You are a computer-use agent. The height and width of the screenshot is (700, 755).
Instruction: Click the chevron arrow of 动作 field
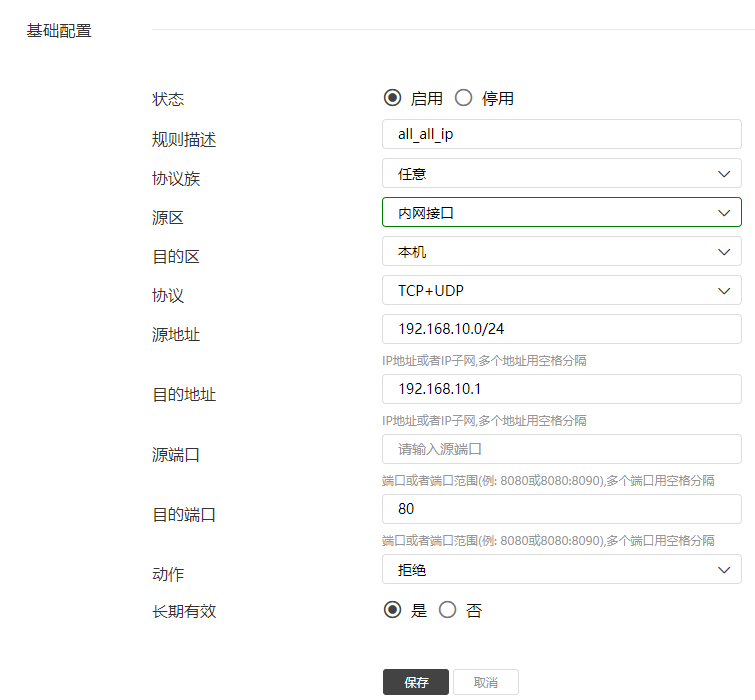(x=724, y=569)
